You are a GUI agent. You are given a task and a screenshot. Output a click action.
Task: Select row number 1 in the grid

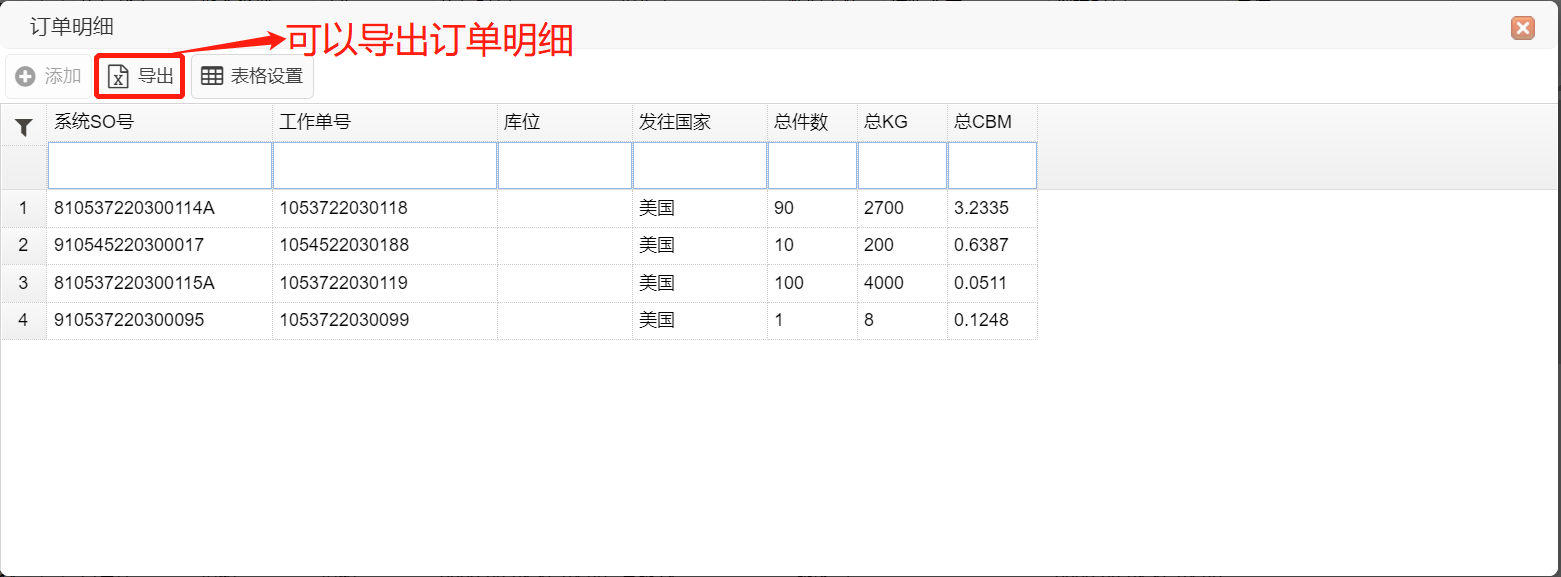click(24, 208)
